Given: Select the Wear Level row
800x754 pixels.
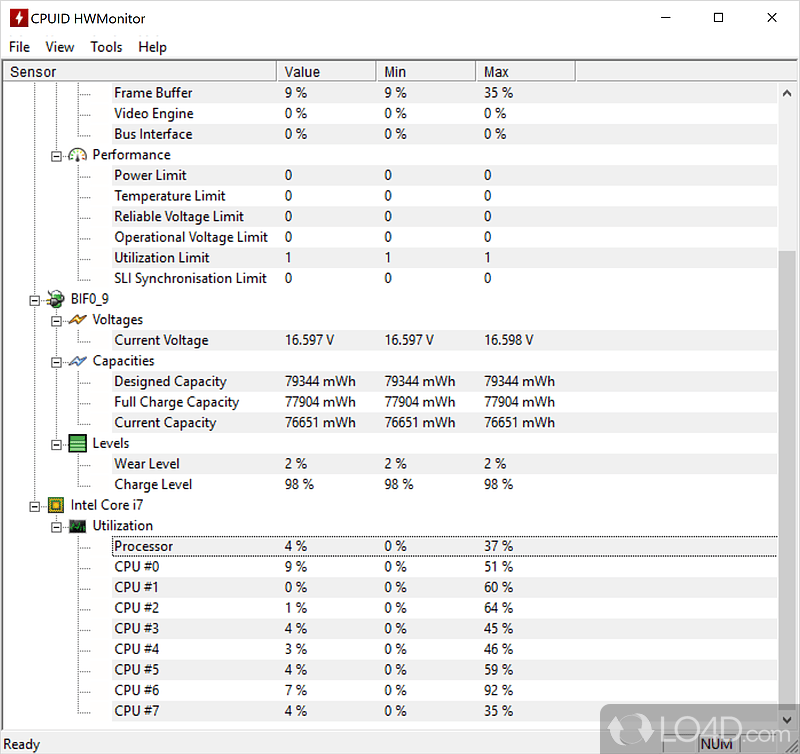Looking at the screenshot, I should (444, 464).
